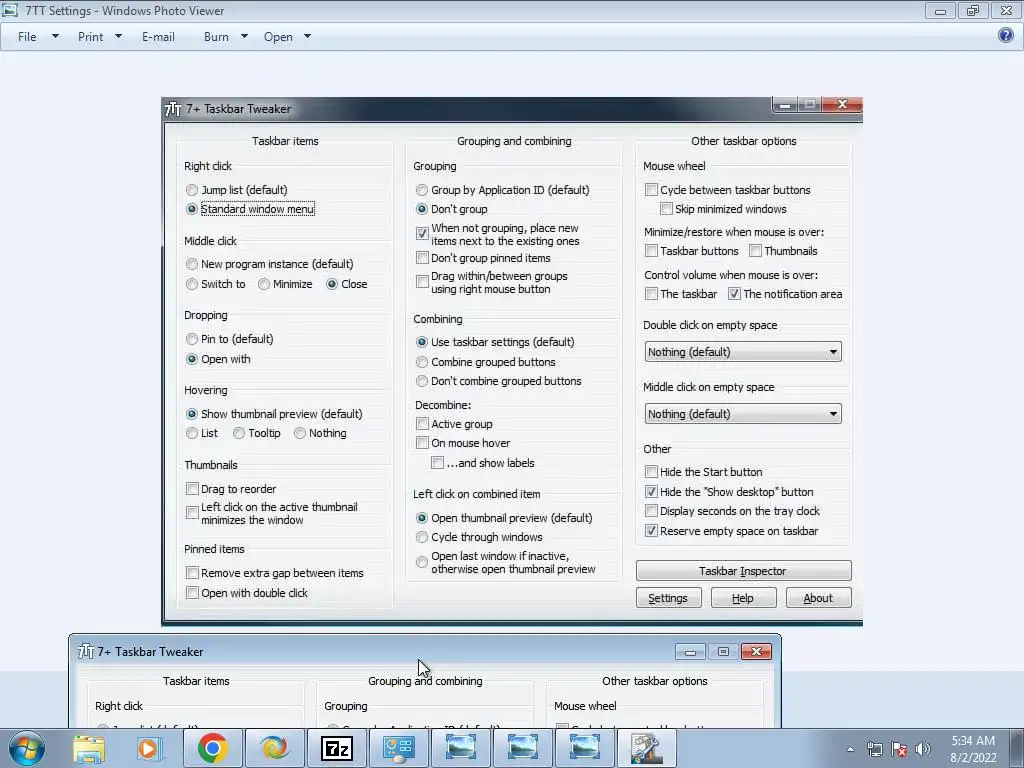Toggle 'Remove extra gap between items' checkbox
The image size is (1024, 768).
192,573
